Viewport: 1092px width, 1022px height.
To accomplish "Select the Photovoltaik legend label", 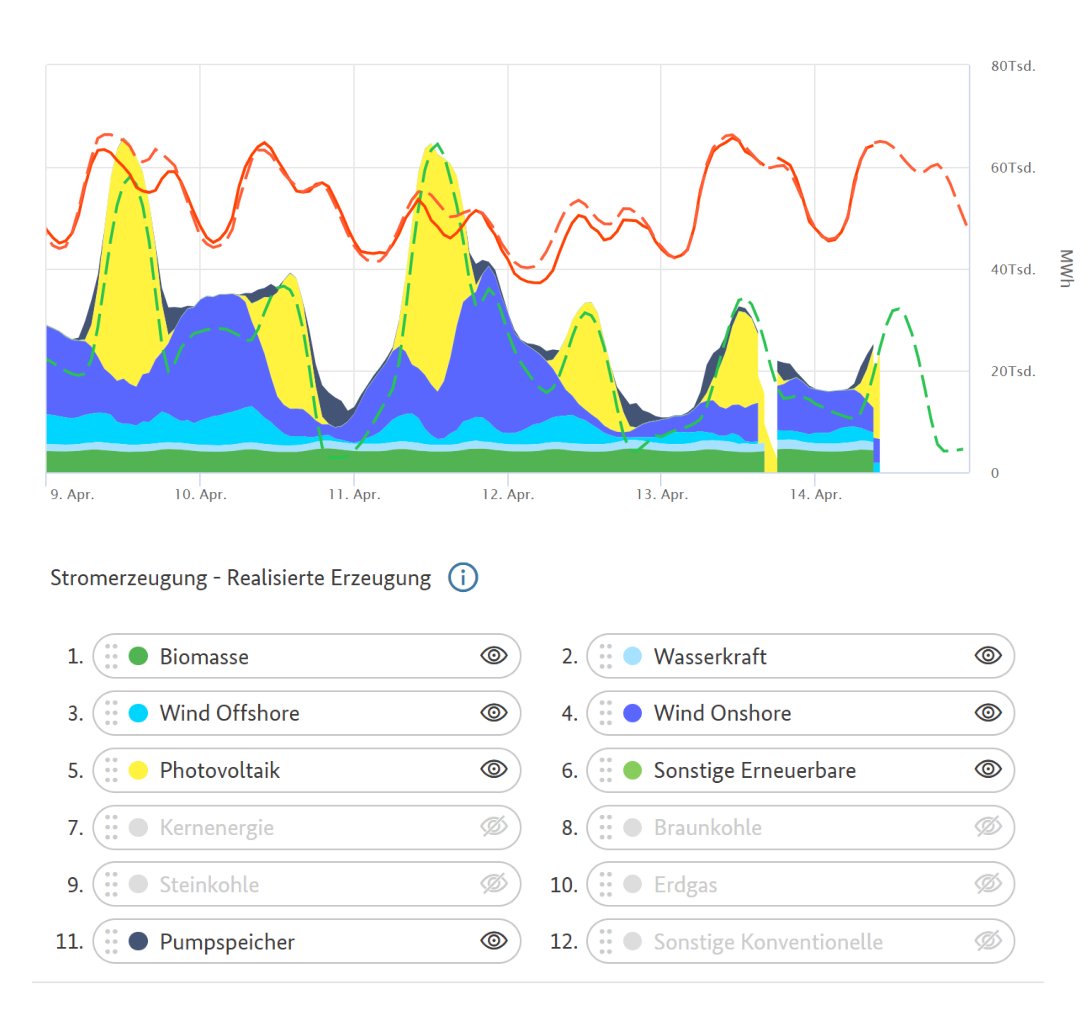I will [x=219, y=771].
